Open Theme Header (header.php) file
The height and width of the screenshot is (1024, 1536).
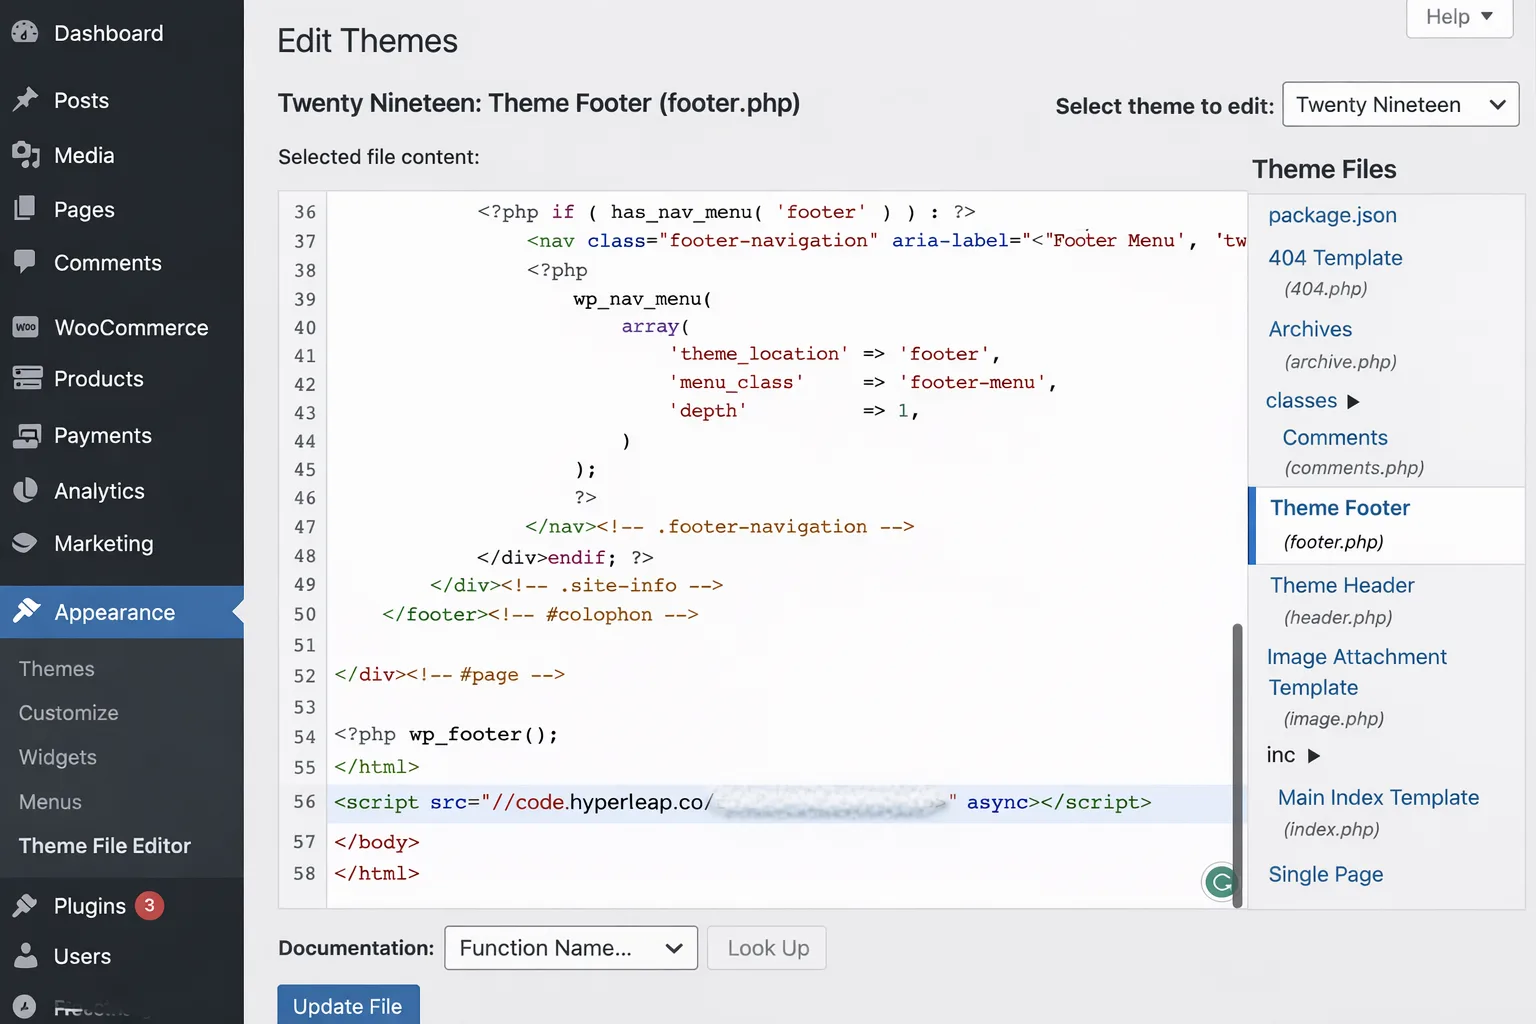(x=1341, y=585)
